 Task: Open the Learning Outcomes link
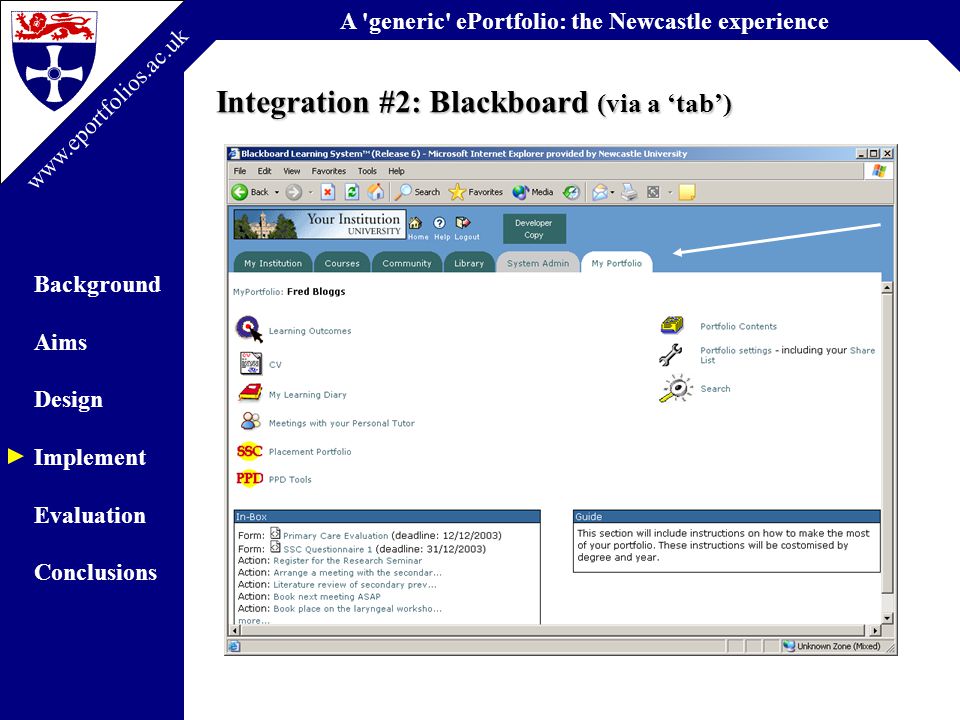click(x=310, y=331)
